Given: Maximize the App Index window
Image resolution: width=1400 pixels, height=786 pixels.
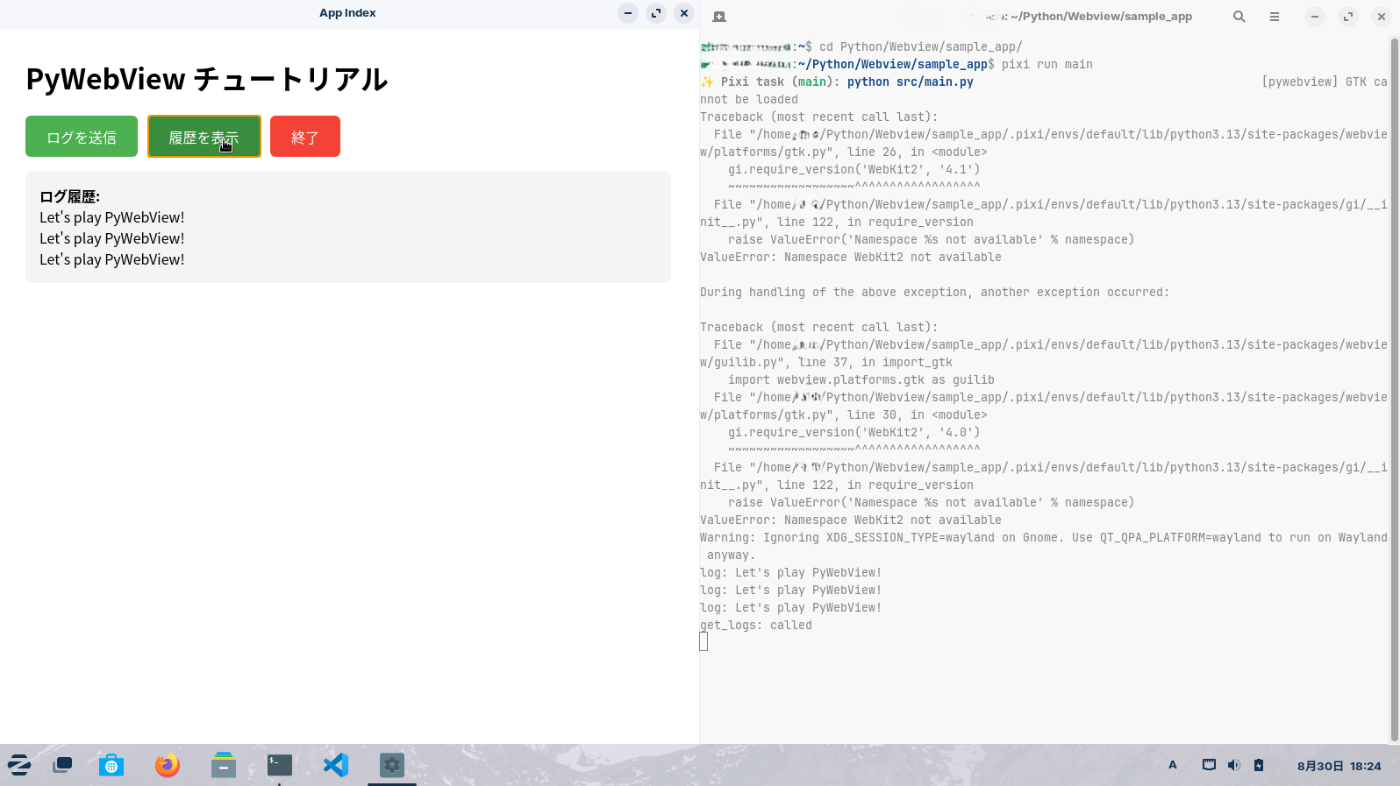Looking at the screenshot, I should [x=656, y=13].
